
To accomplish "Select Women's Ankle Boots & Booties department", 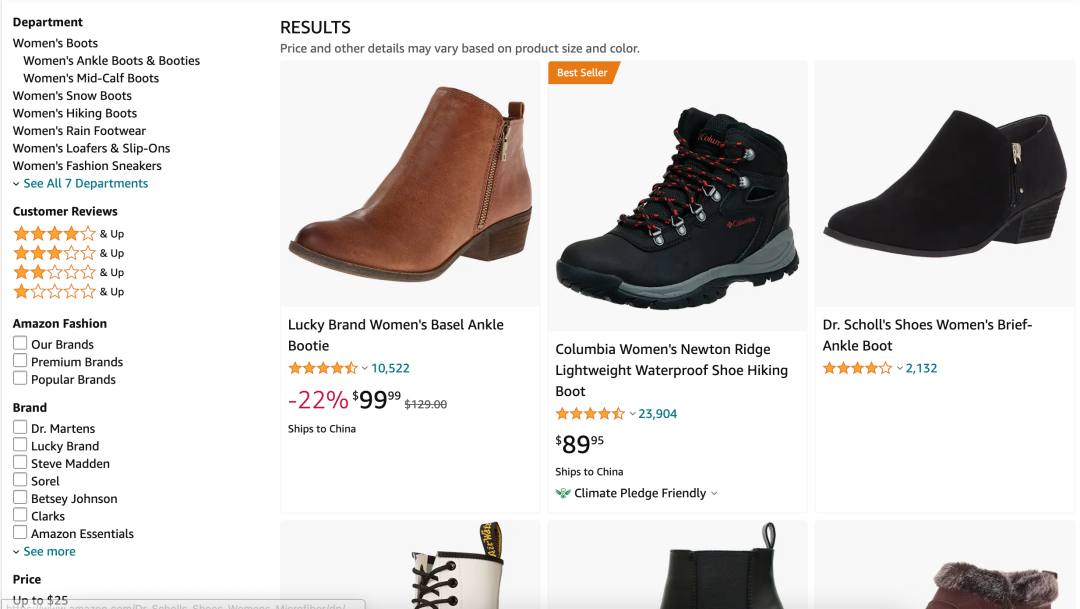I will pos(111,61).
